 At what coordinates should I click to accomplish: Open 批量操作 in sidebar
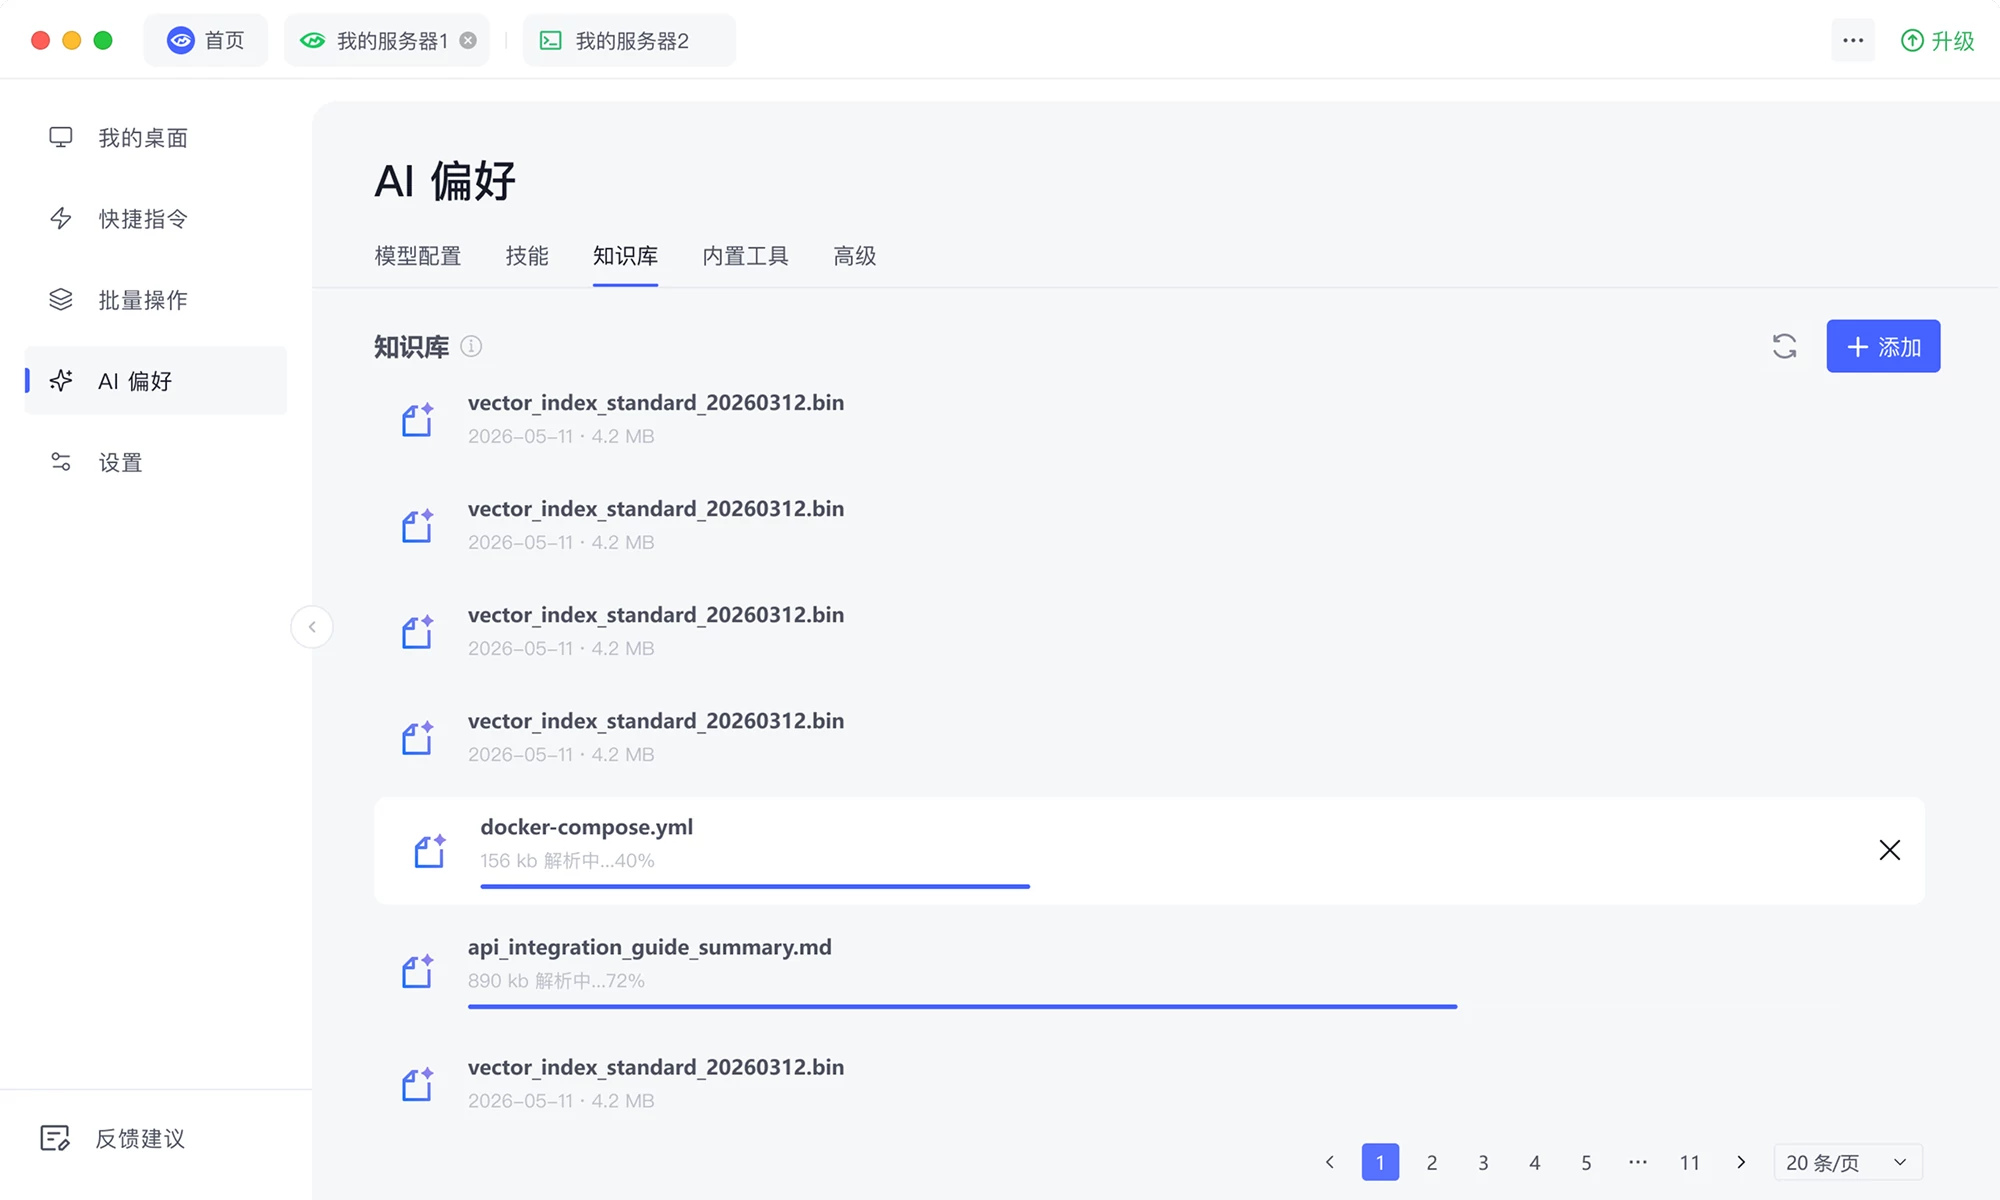[x=155, y=299]
